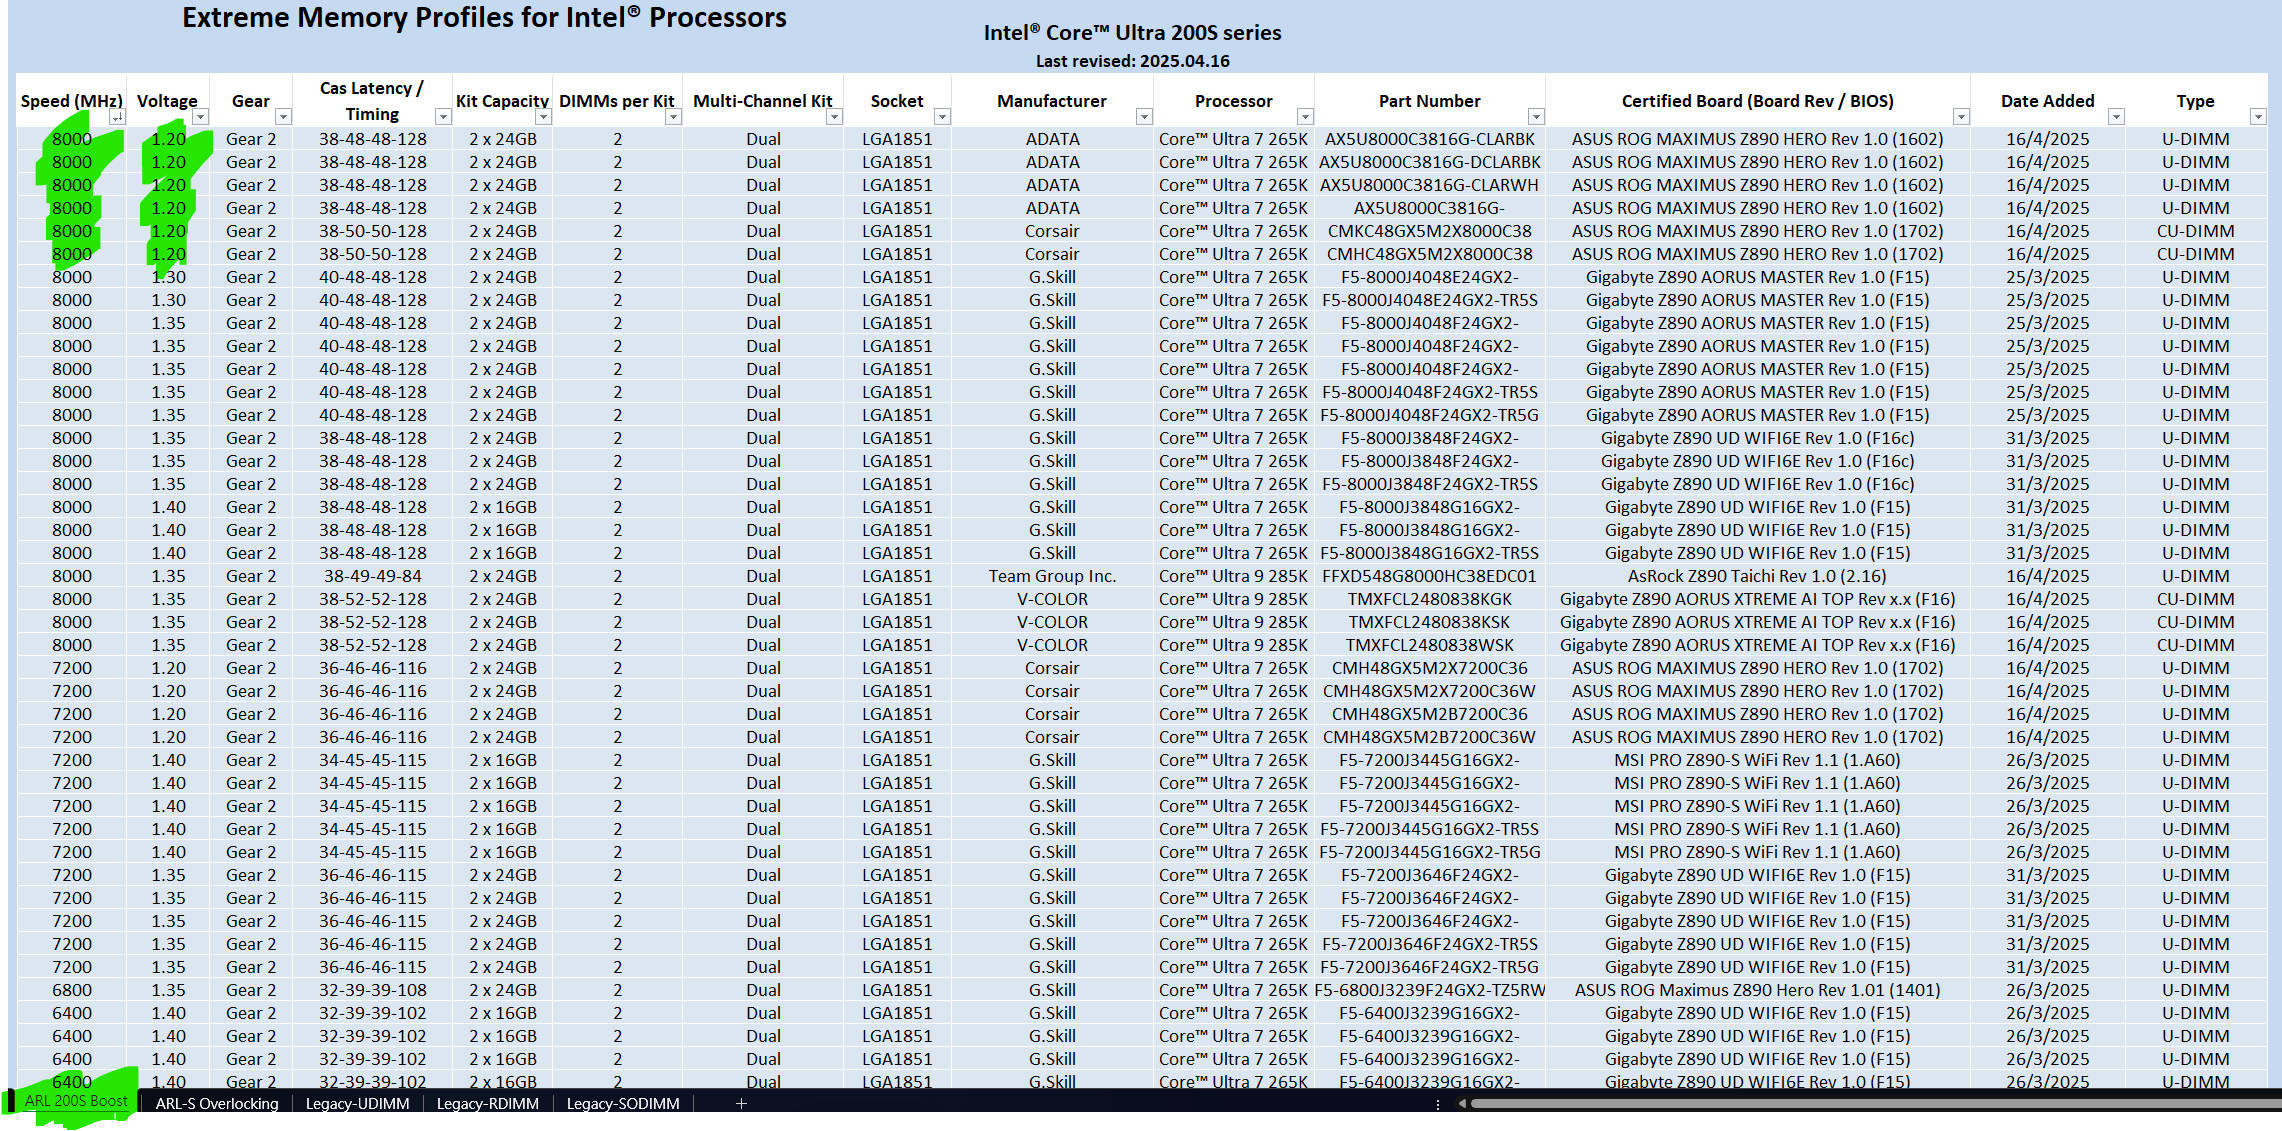The image size is (2282, 1131).
Task: Select part number cell CMKC48GX5M2X8000C38
Action: click(x=1429, y=231)
